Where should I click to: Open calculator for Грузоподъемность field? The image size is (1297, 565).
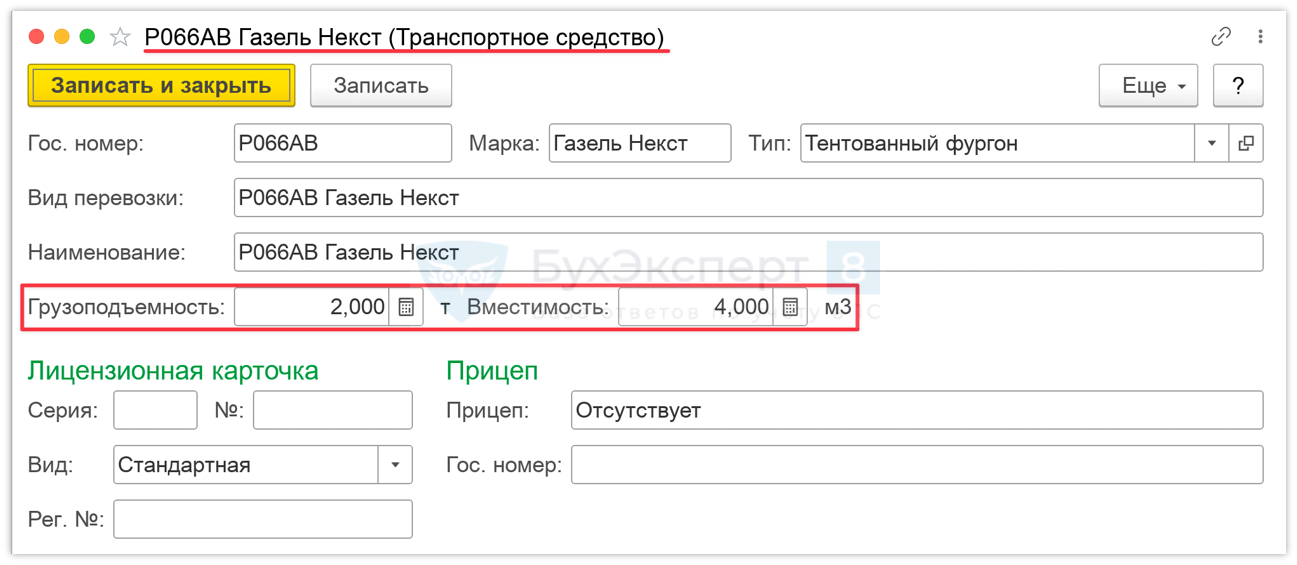(406, 307)
